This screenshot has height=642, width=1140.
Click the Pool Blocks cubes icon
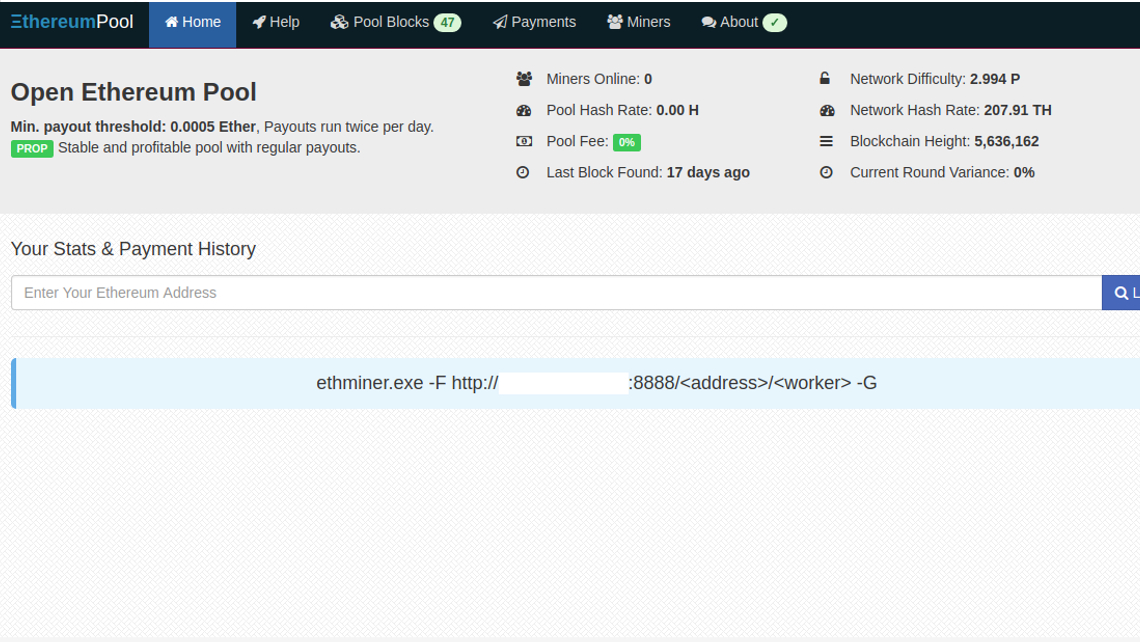point(340,23)
